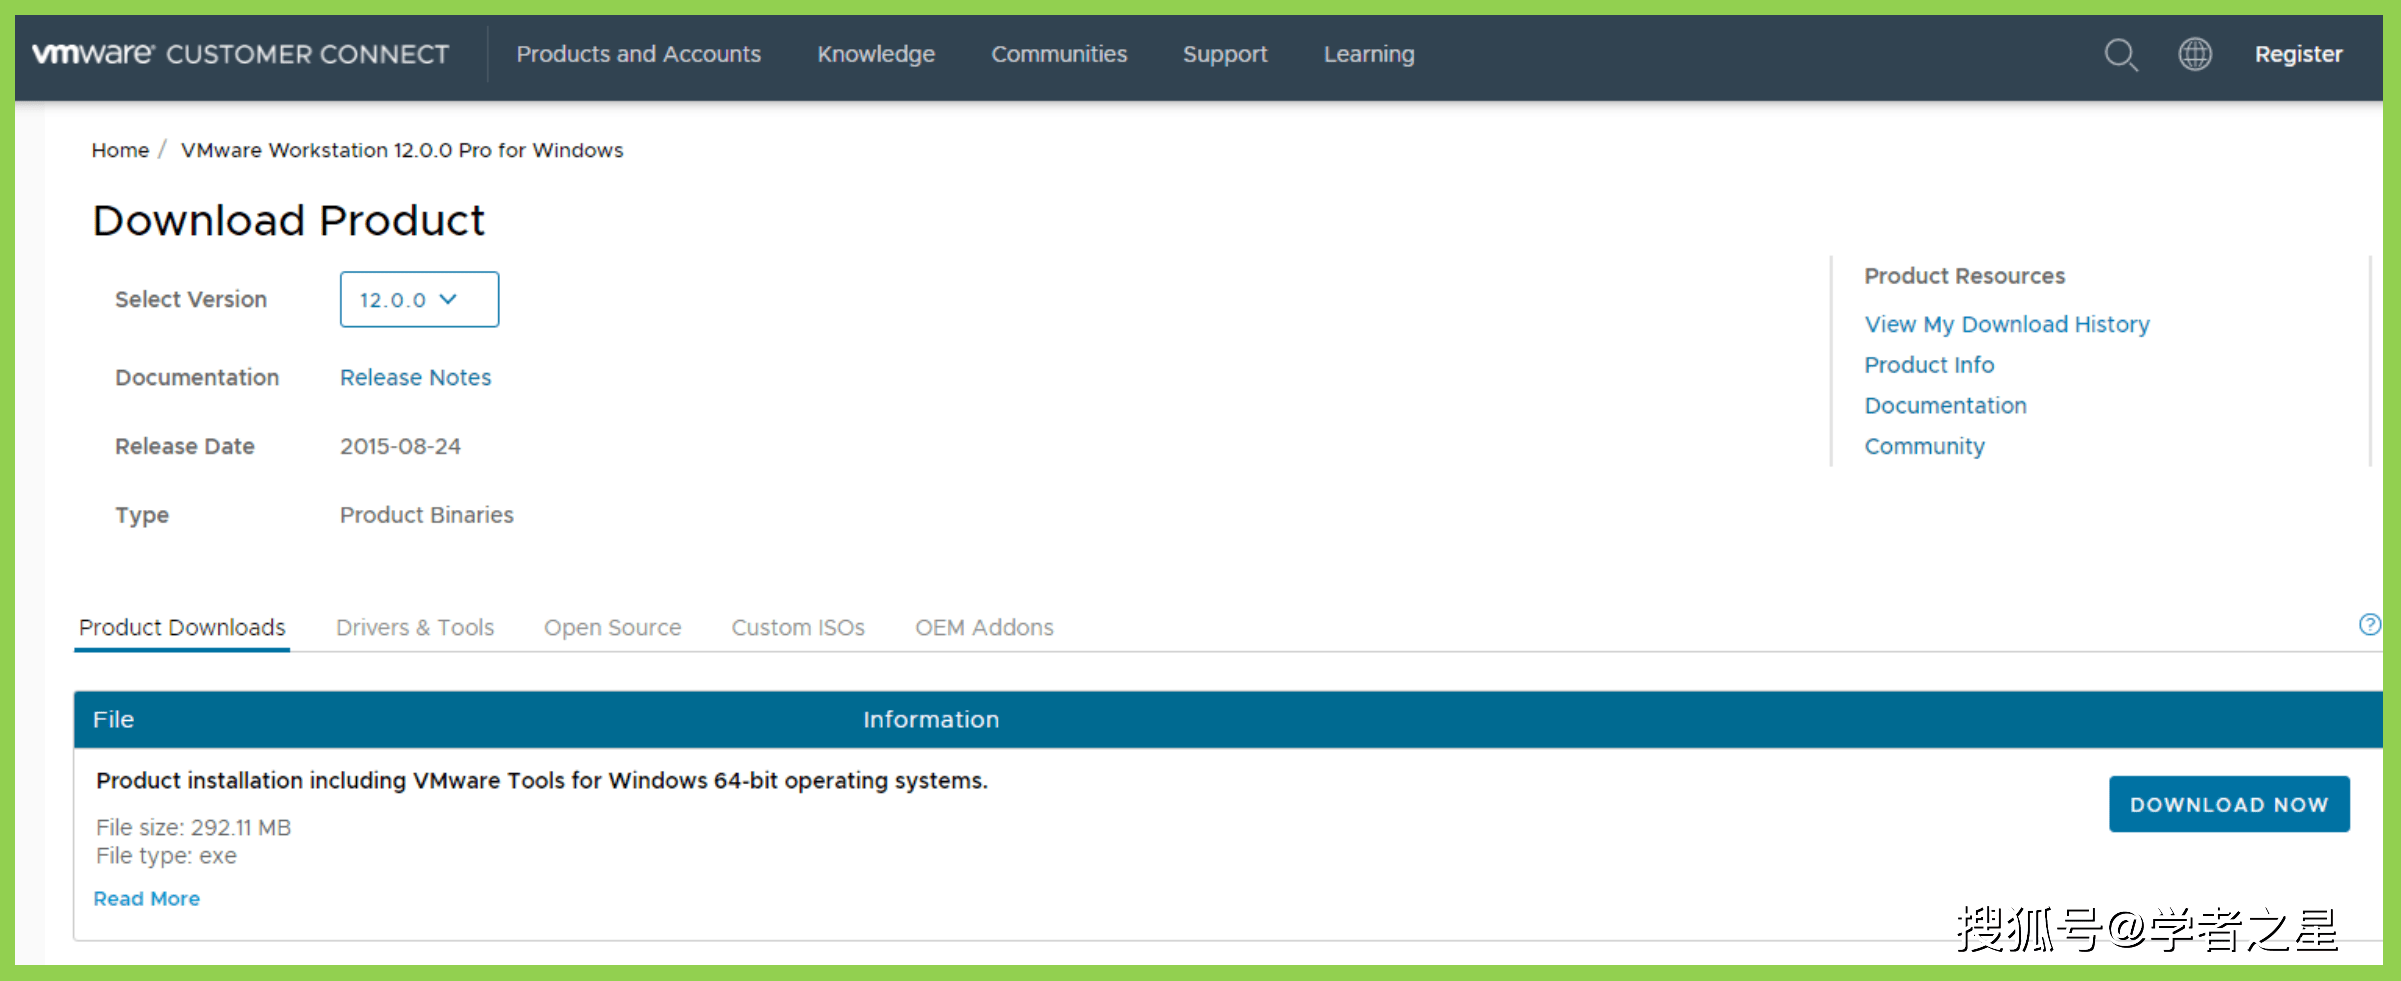Click the File column header

click(x=113, y=719)
